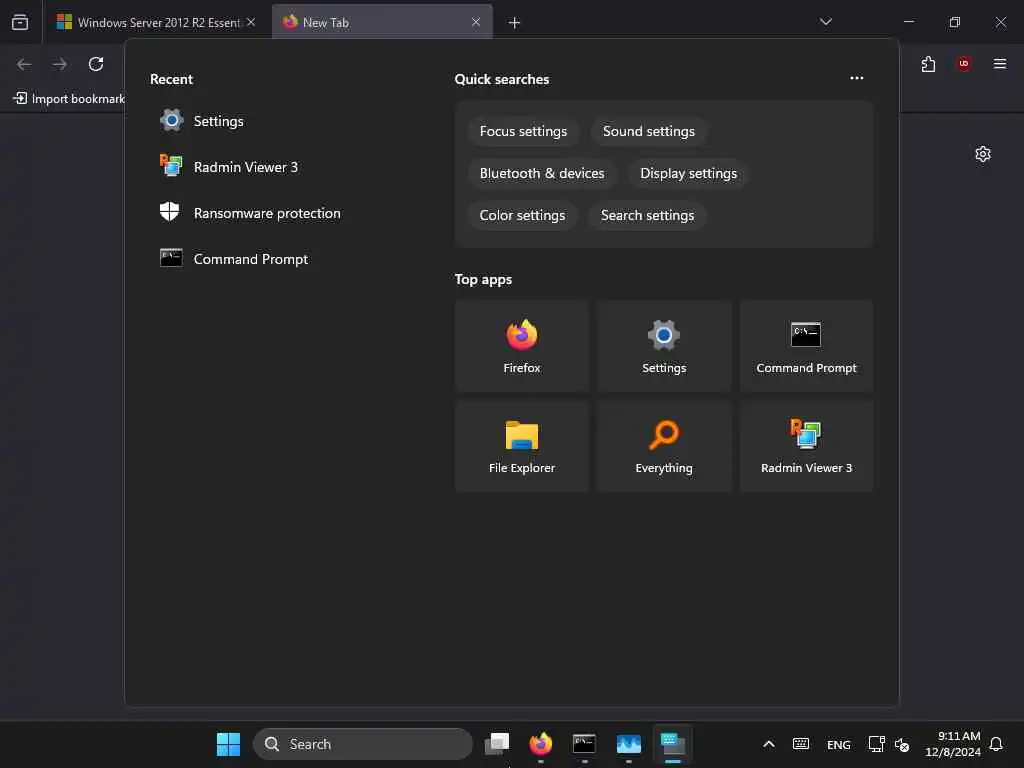Open the blue graph app taskbar icon
Viewport: 1024px width, 768px height.
click(x=629, y=744)
